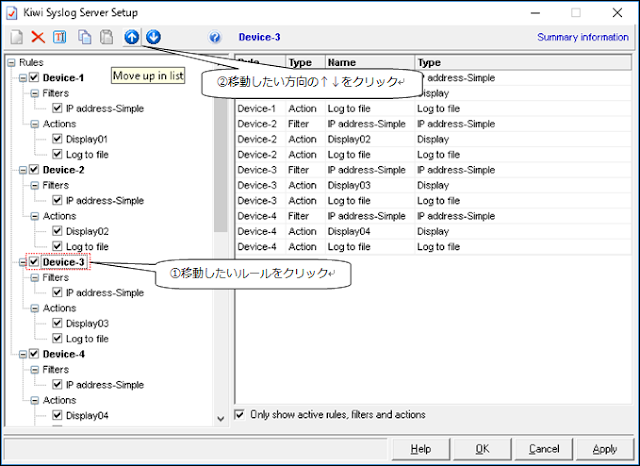Collapse Actions under Device-3
The width and height of the screenshot is (640, 466).
click(35, 308)
